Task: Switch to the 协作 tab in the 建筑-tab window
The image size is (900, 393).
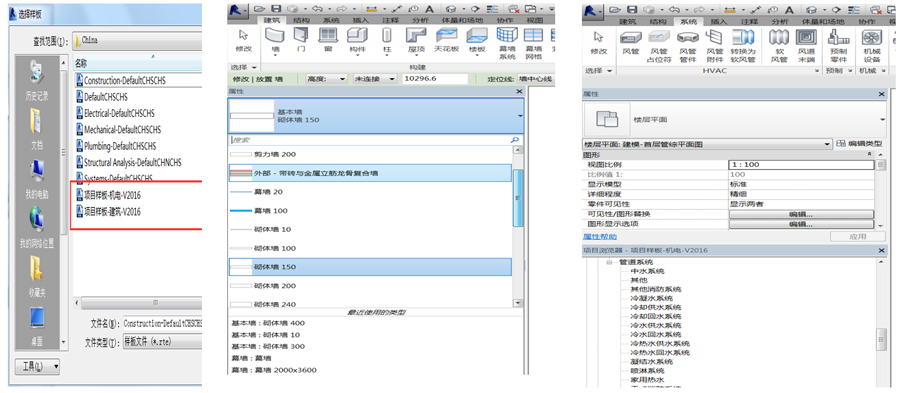Action: pyautogui.click(x=505, y=20)
